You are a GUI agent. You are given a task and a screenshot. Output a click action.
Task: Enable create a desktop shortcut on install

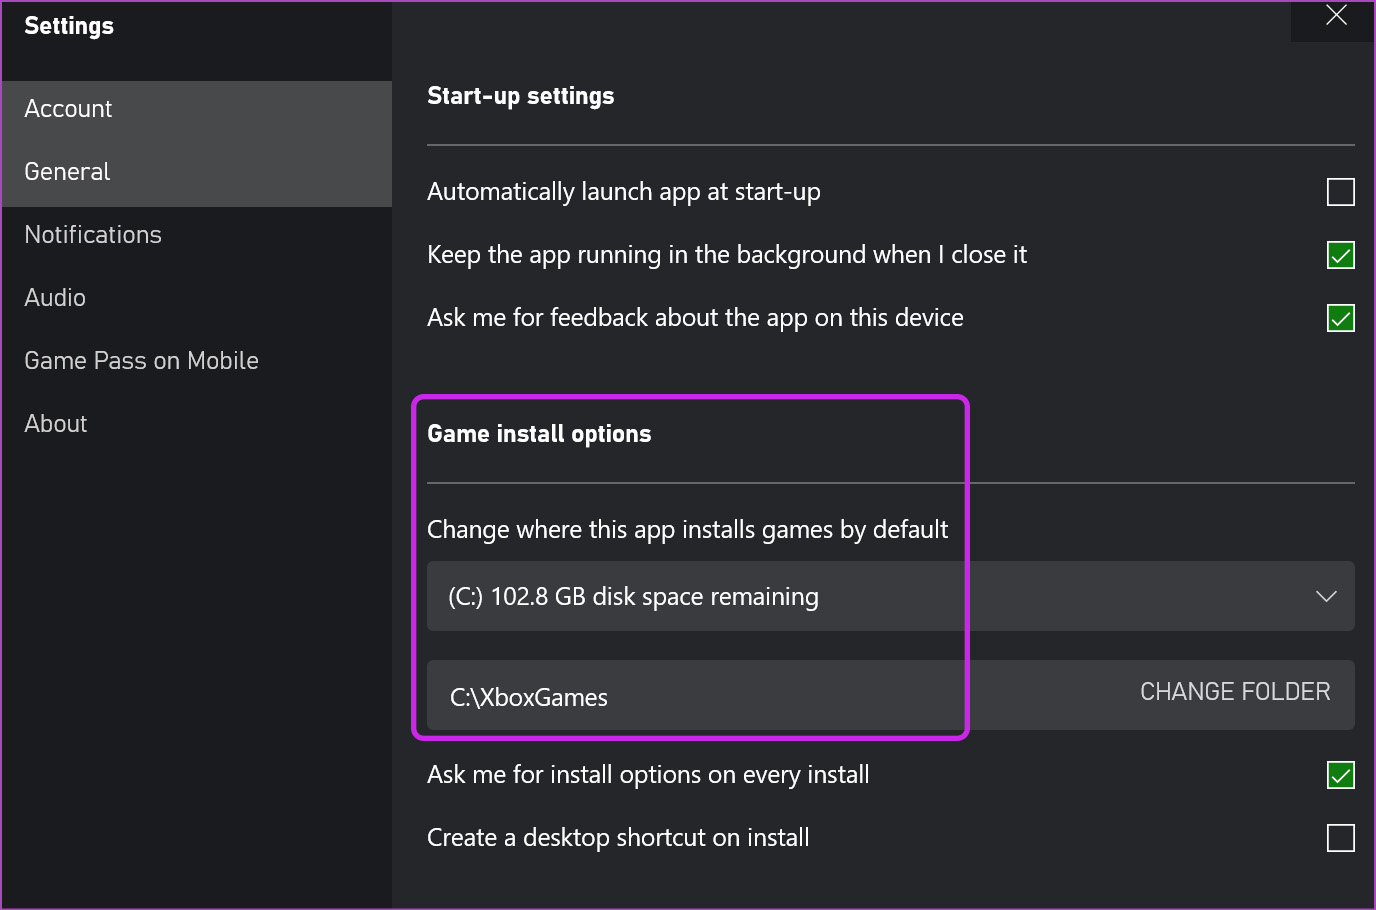tap(1340, 838)
